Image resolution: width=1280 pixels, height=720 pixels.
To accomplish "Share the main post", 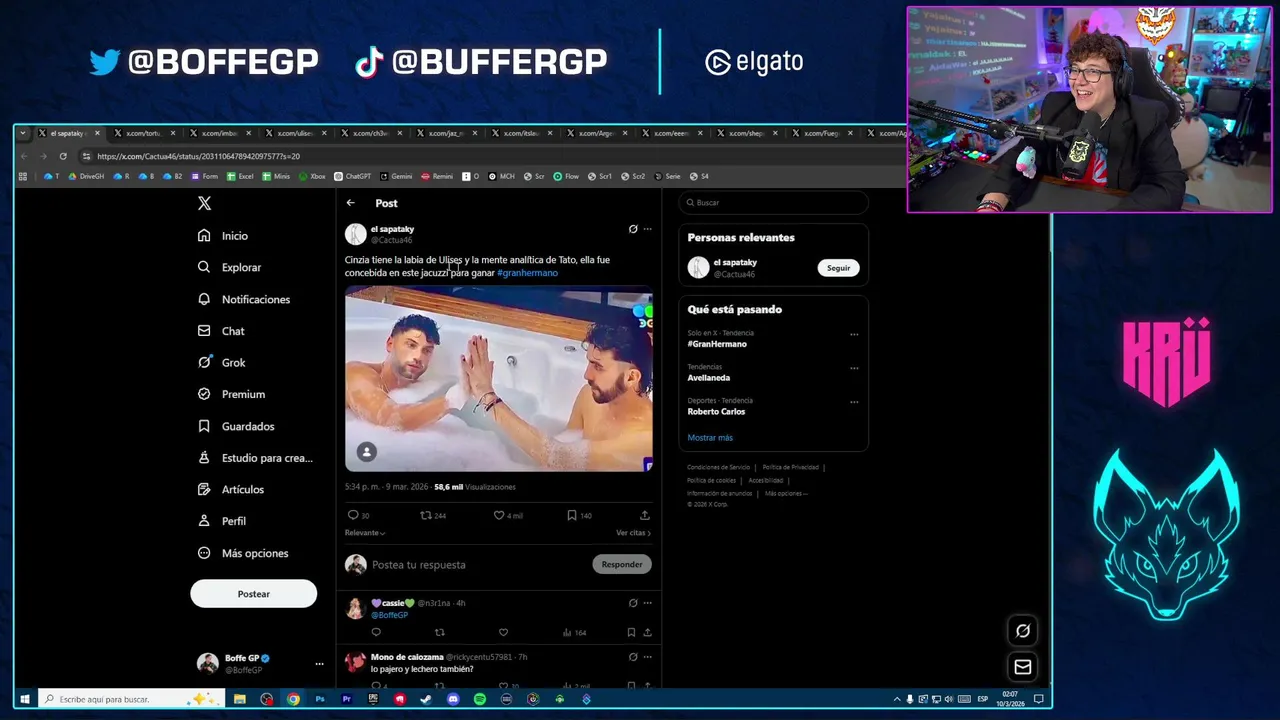I will click(x=645, y=515).
